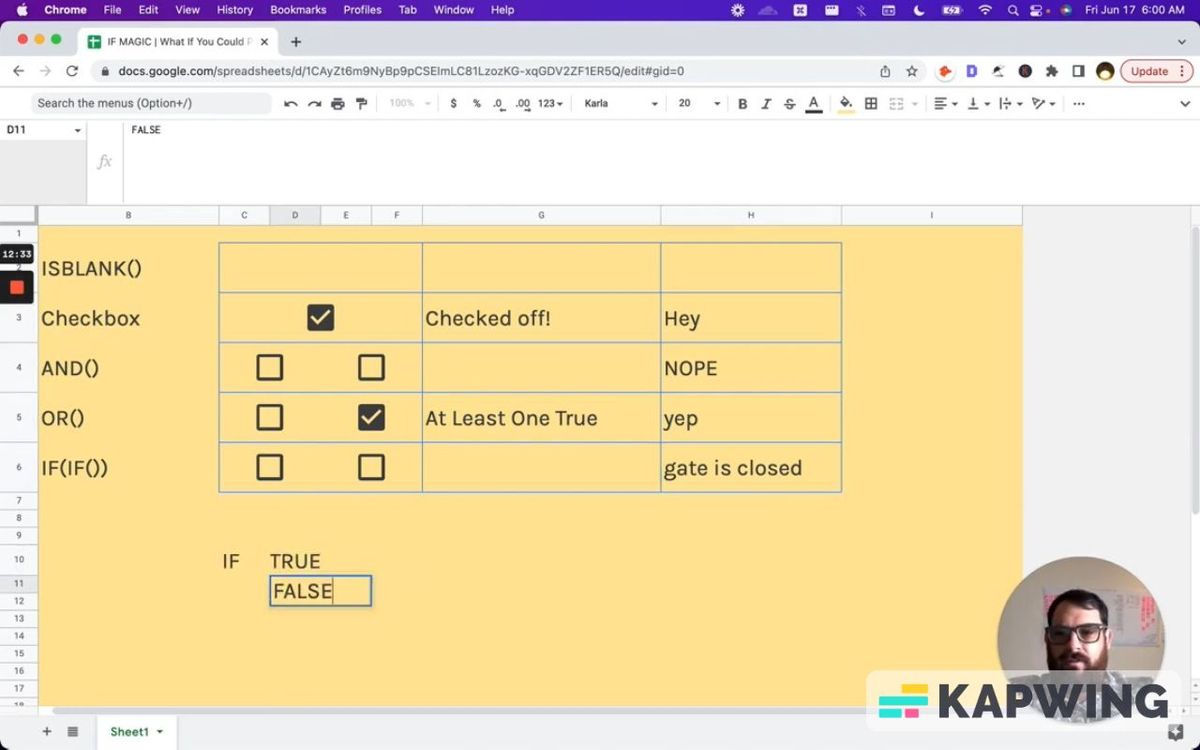Select the paint format roller icon
This screenshot has width=1200, height=750.
coord(362,104)
